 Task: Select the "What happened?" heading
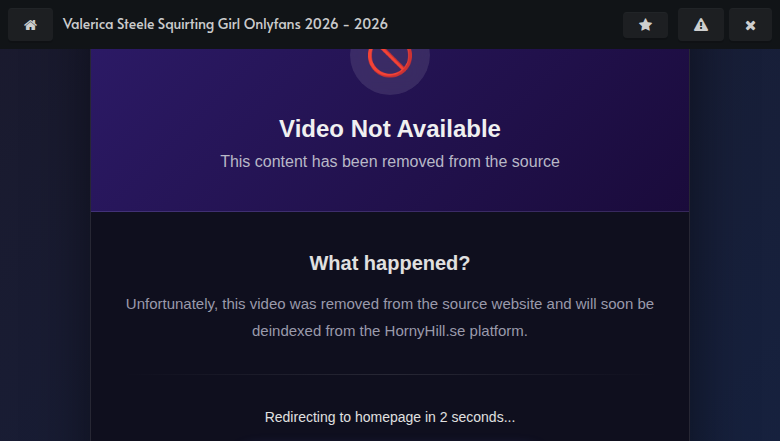[389, 263]
